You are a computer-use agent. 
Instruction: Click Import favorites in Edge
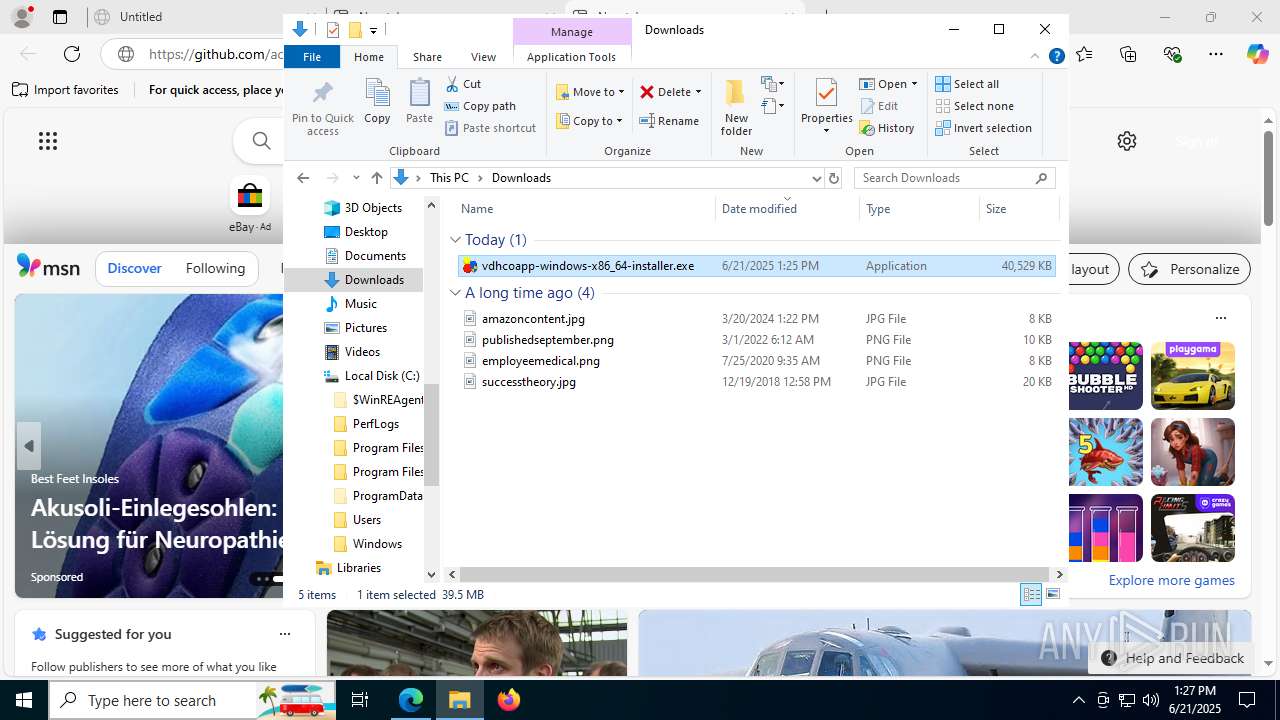pyautogui.click(x=65, y=90)
